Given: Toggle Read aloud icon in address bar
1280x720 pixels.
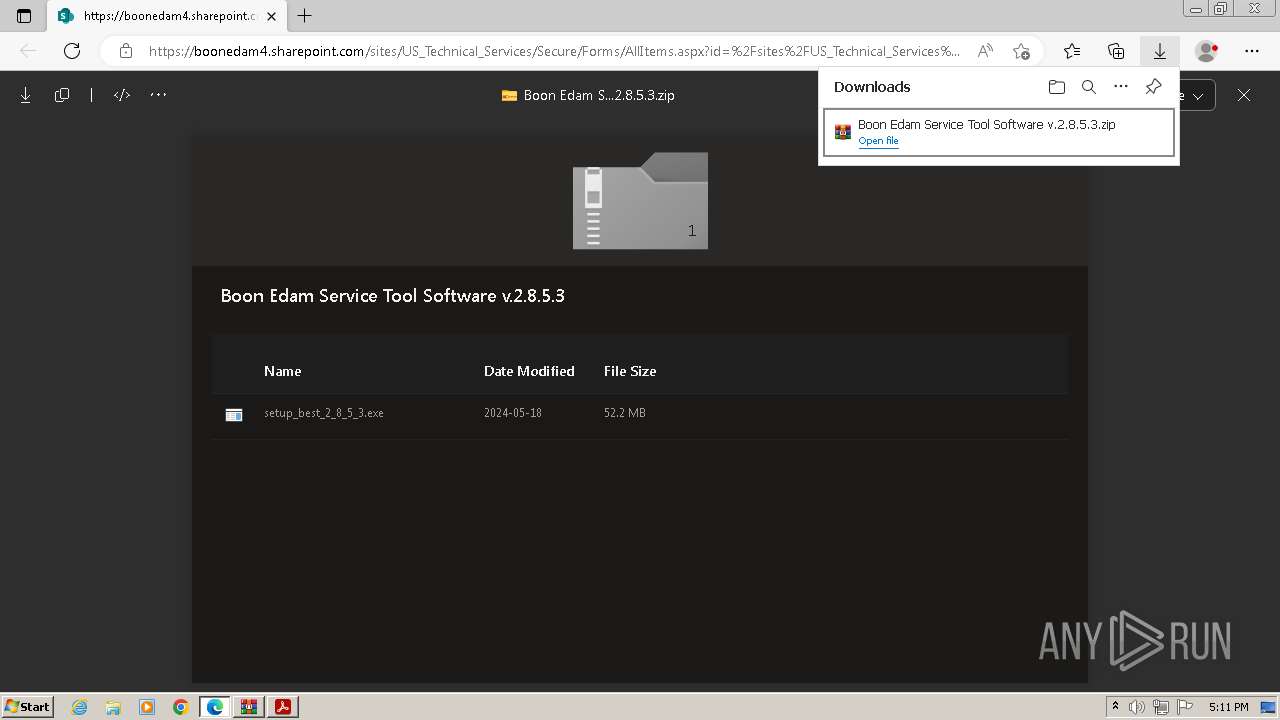Looking at the screenshot, I should pyautogui.click(x=985, y=51).
